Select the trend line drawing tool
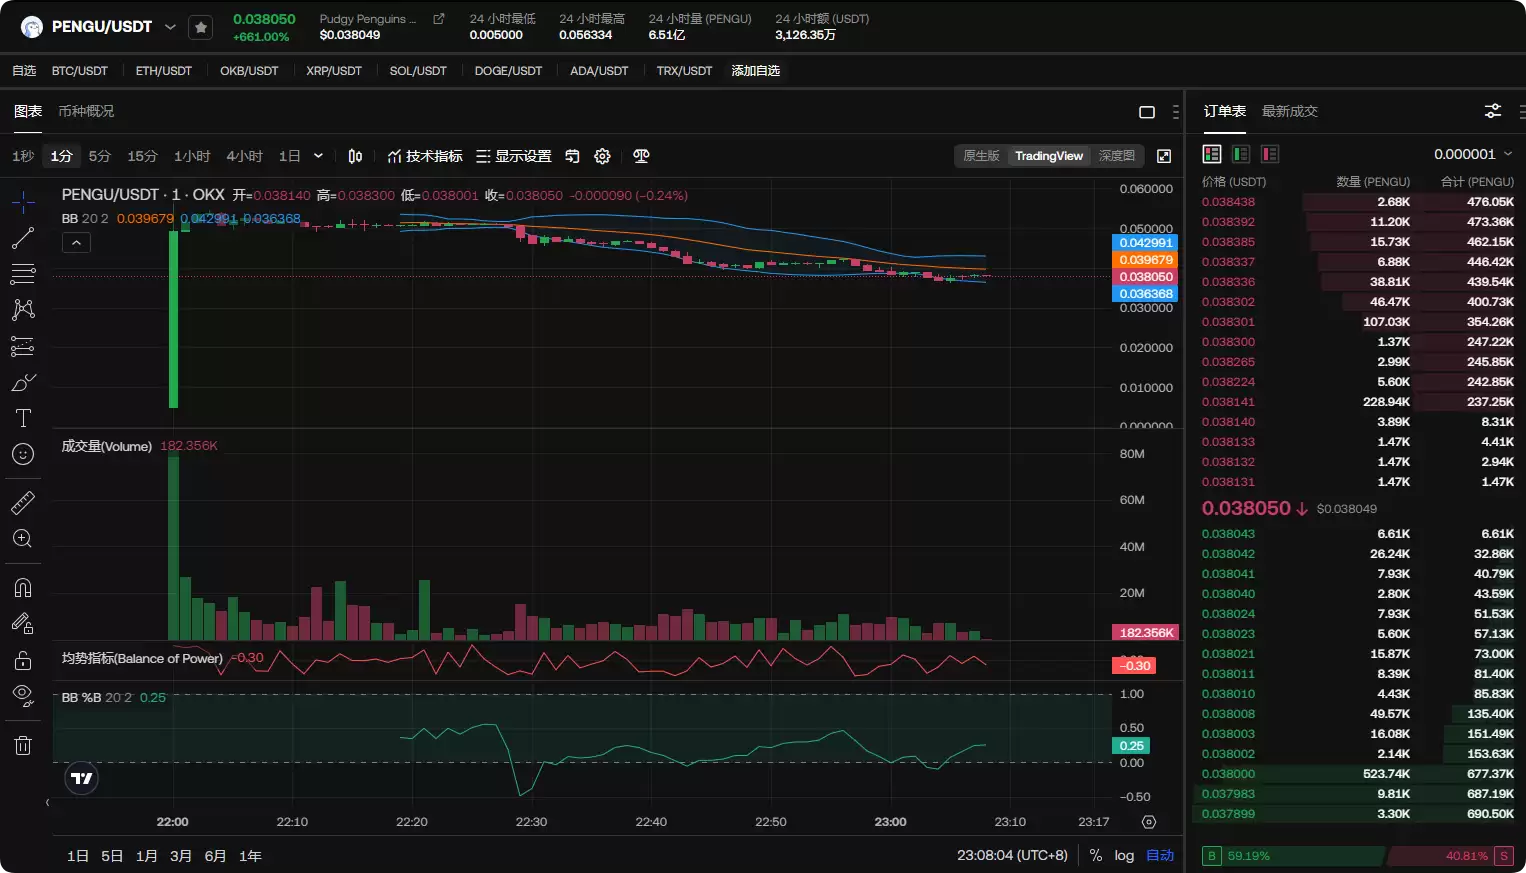The height and width of the screenshot is (873, 1526). pyautogui.click(x=23, y=238)
